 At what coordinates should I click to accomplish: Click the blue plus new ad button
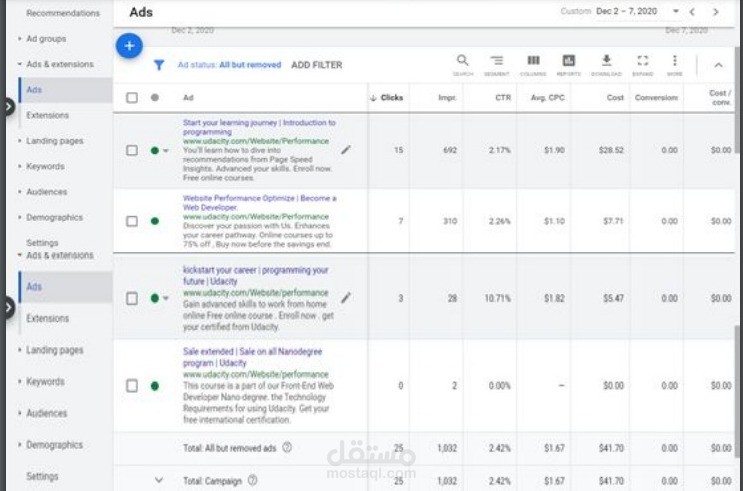pyautogui.click(x=129, y=46)
